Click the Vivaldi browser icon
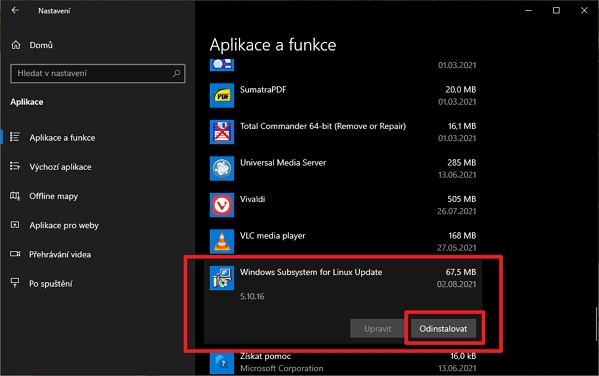Viewport: 599px width, 376px height. pos(222,205)
